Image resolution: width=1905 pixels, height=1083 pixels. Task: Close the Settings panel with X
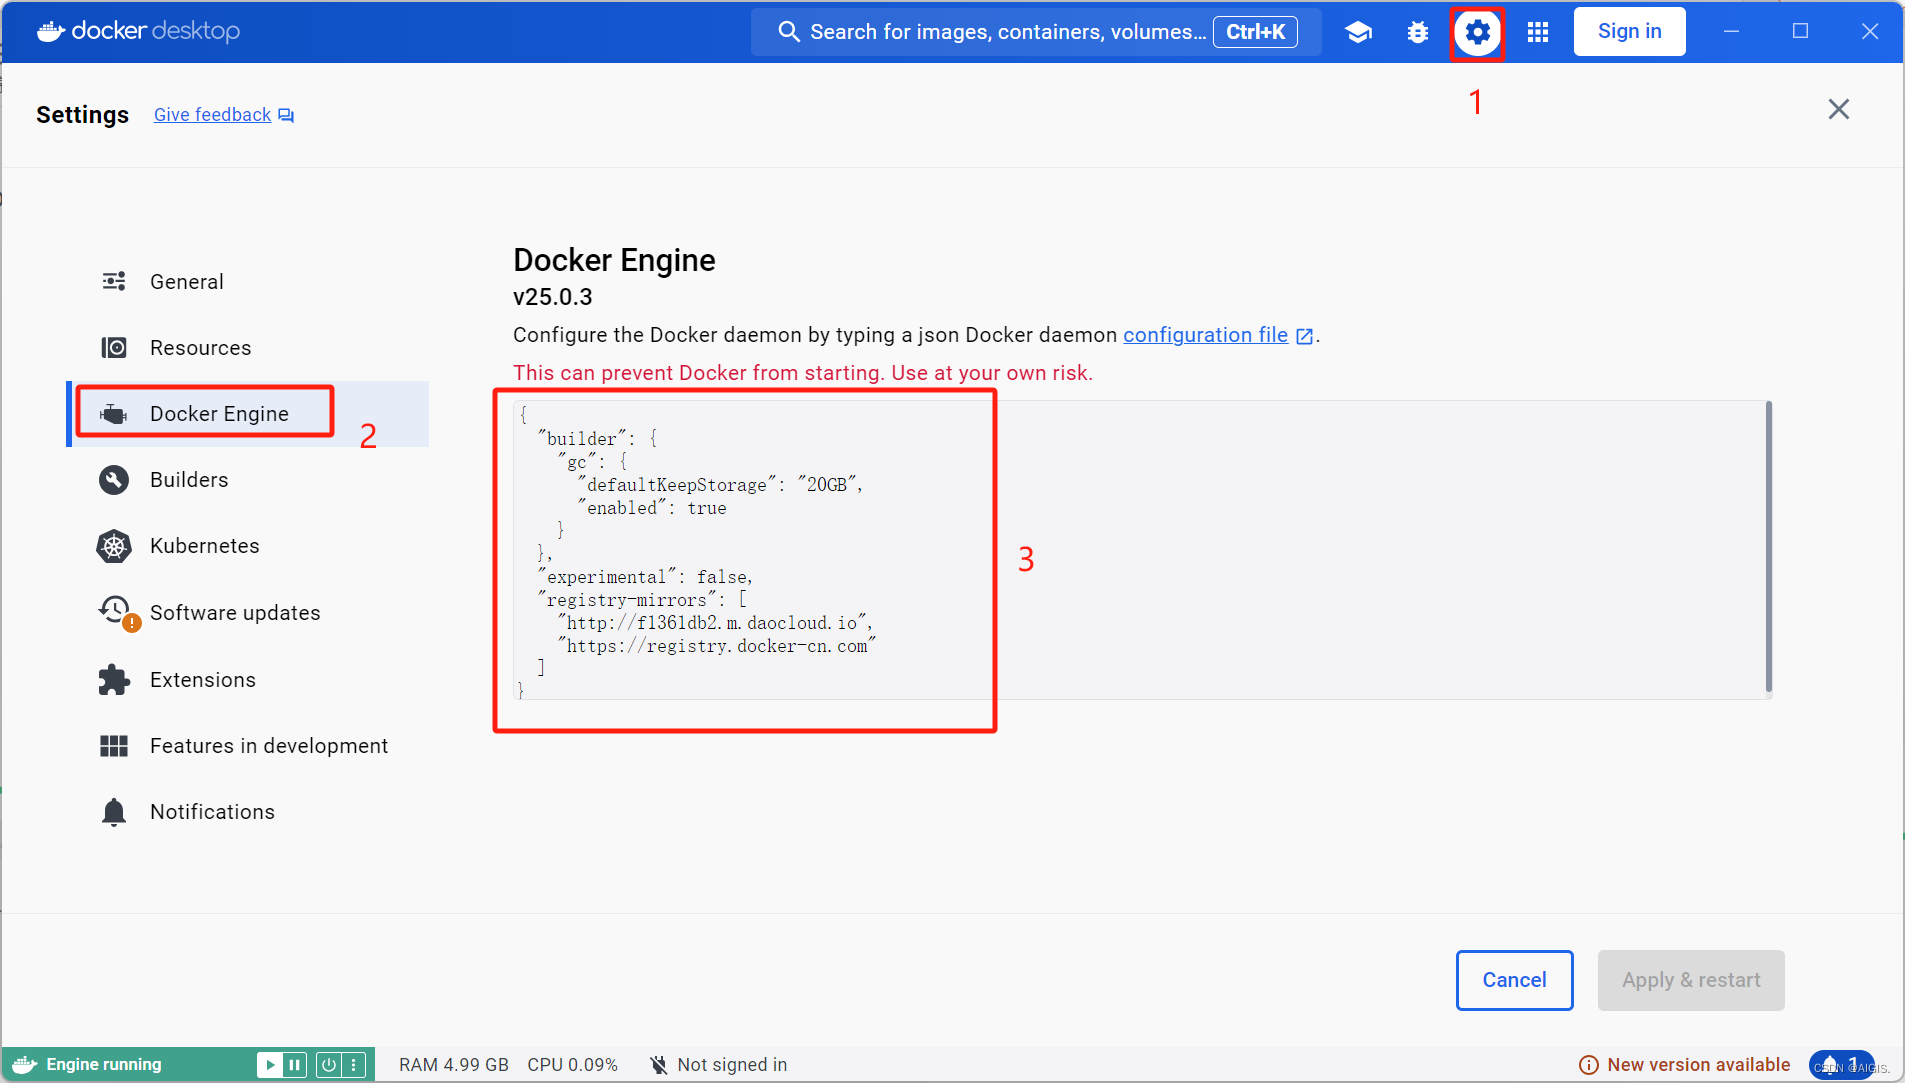click(x=1838, y=109)
